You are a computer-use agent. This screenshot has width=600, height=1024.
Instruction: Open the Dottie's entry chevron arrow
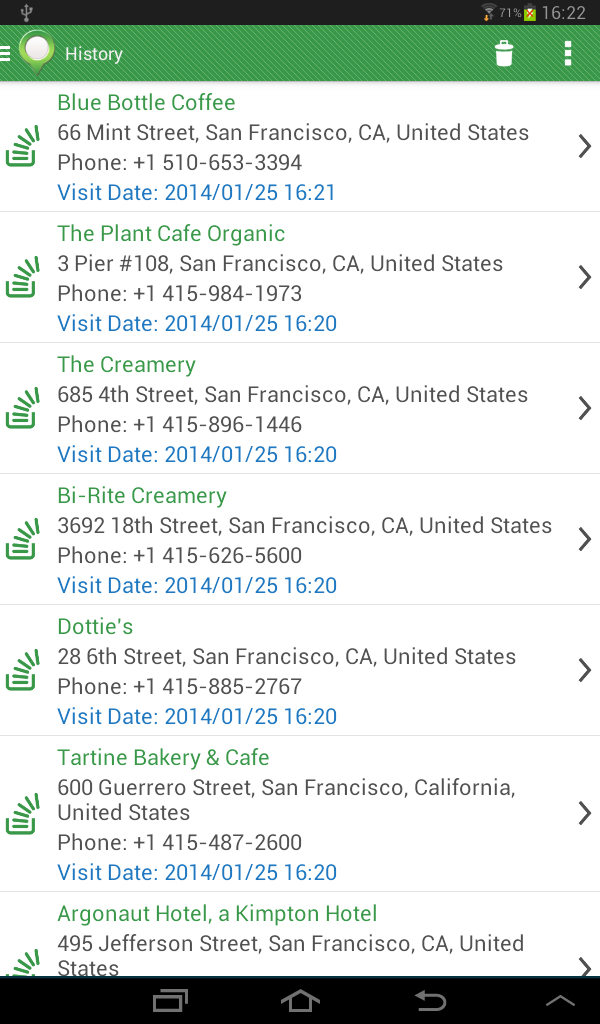point(584,670)
